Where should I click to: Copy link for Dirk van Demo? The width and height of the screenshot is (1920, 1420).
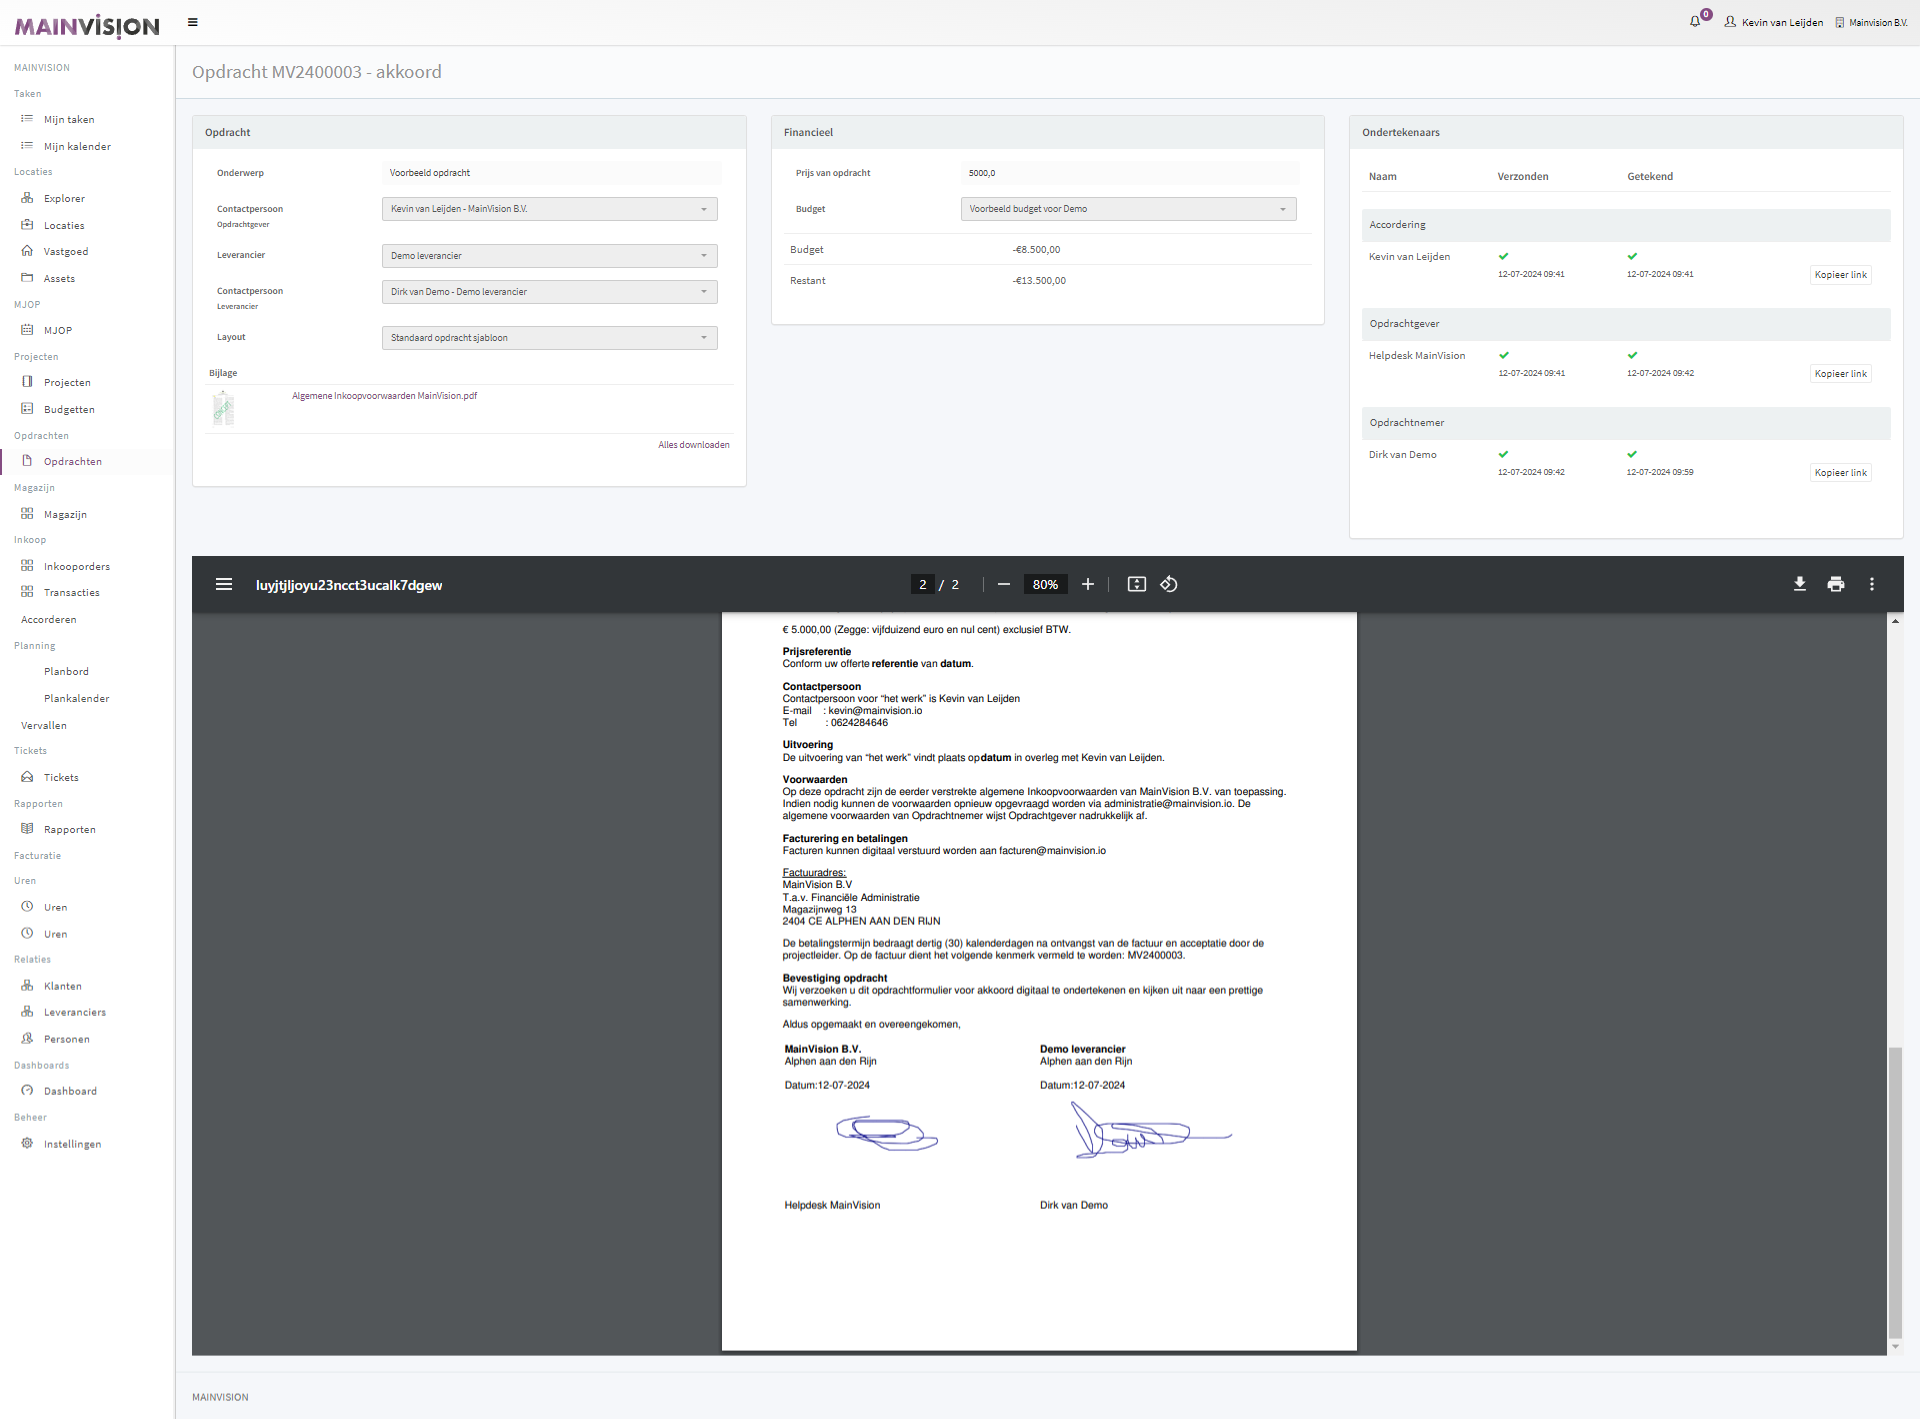coord(1840,473)
